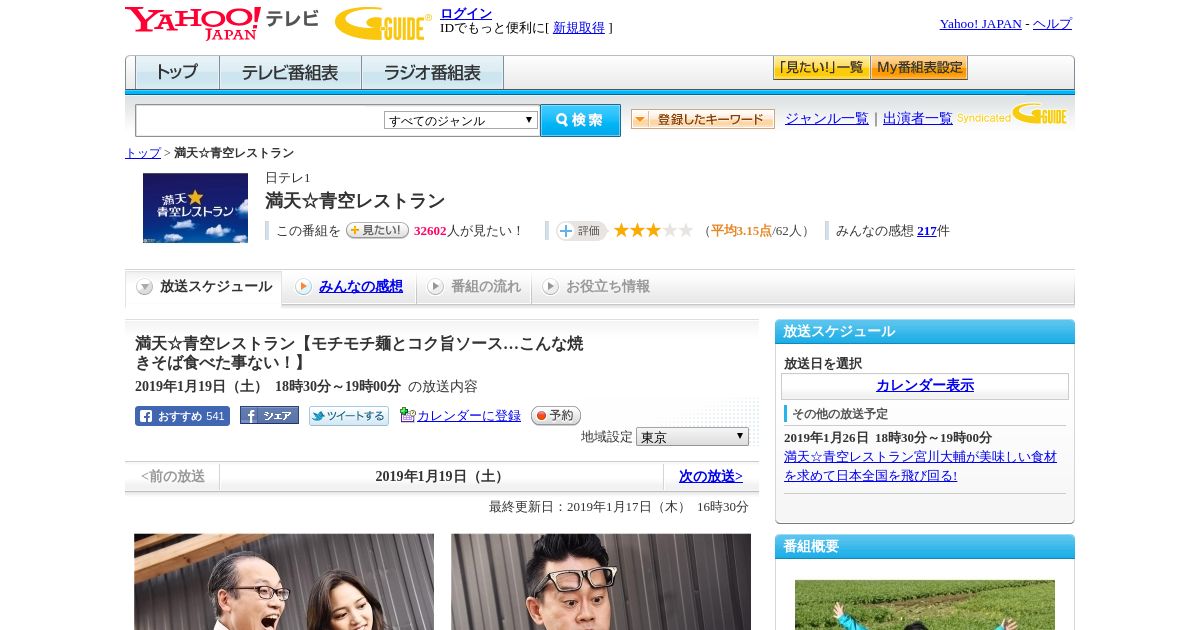
Task: Open the ヘルプ link
Action: [x=1052, y=24]
